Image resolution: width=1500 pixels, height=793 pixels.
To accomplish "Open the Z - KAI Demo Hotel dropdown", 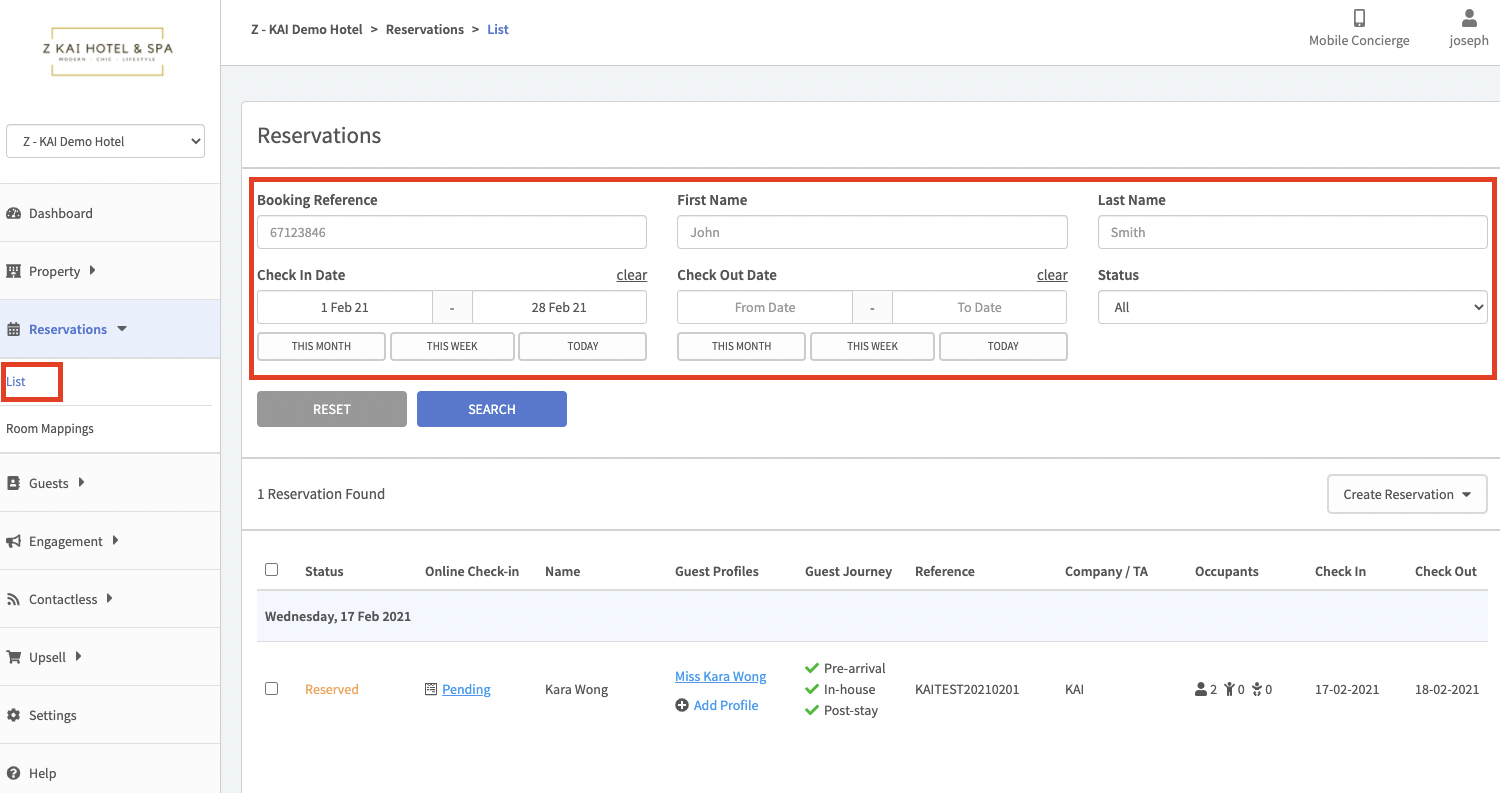I will 105,141.
